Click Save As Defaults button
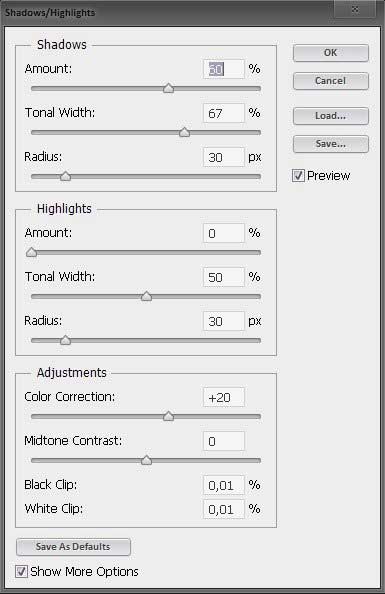 [x=73, y=547]
